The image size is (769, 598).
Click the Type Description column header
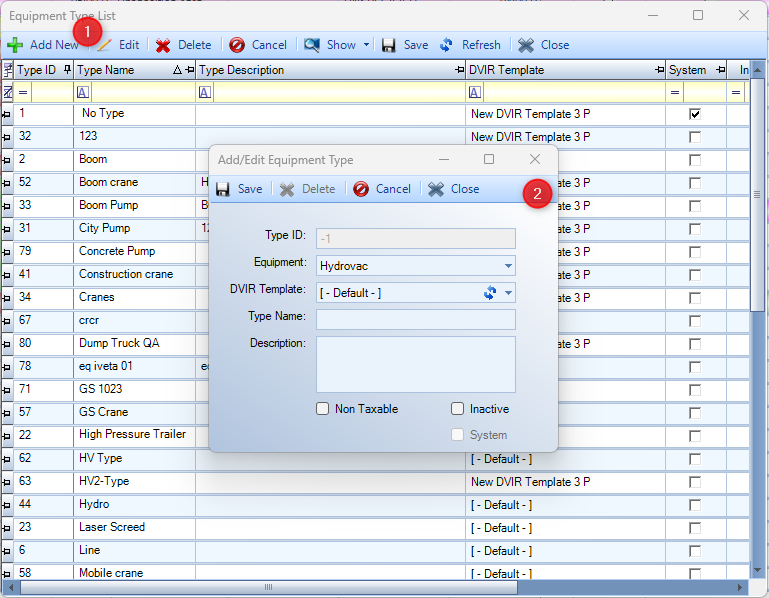point(241,70)
